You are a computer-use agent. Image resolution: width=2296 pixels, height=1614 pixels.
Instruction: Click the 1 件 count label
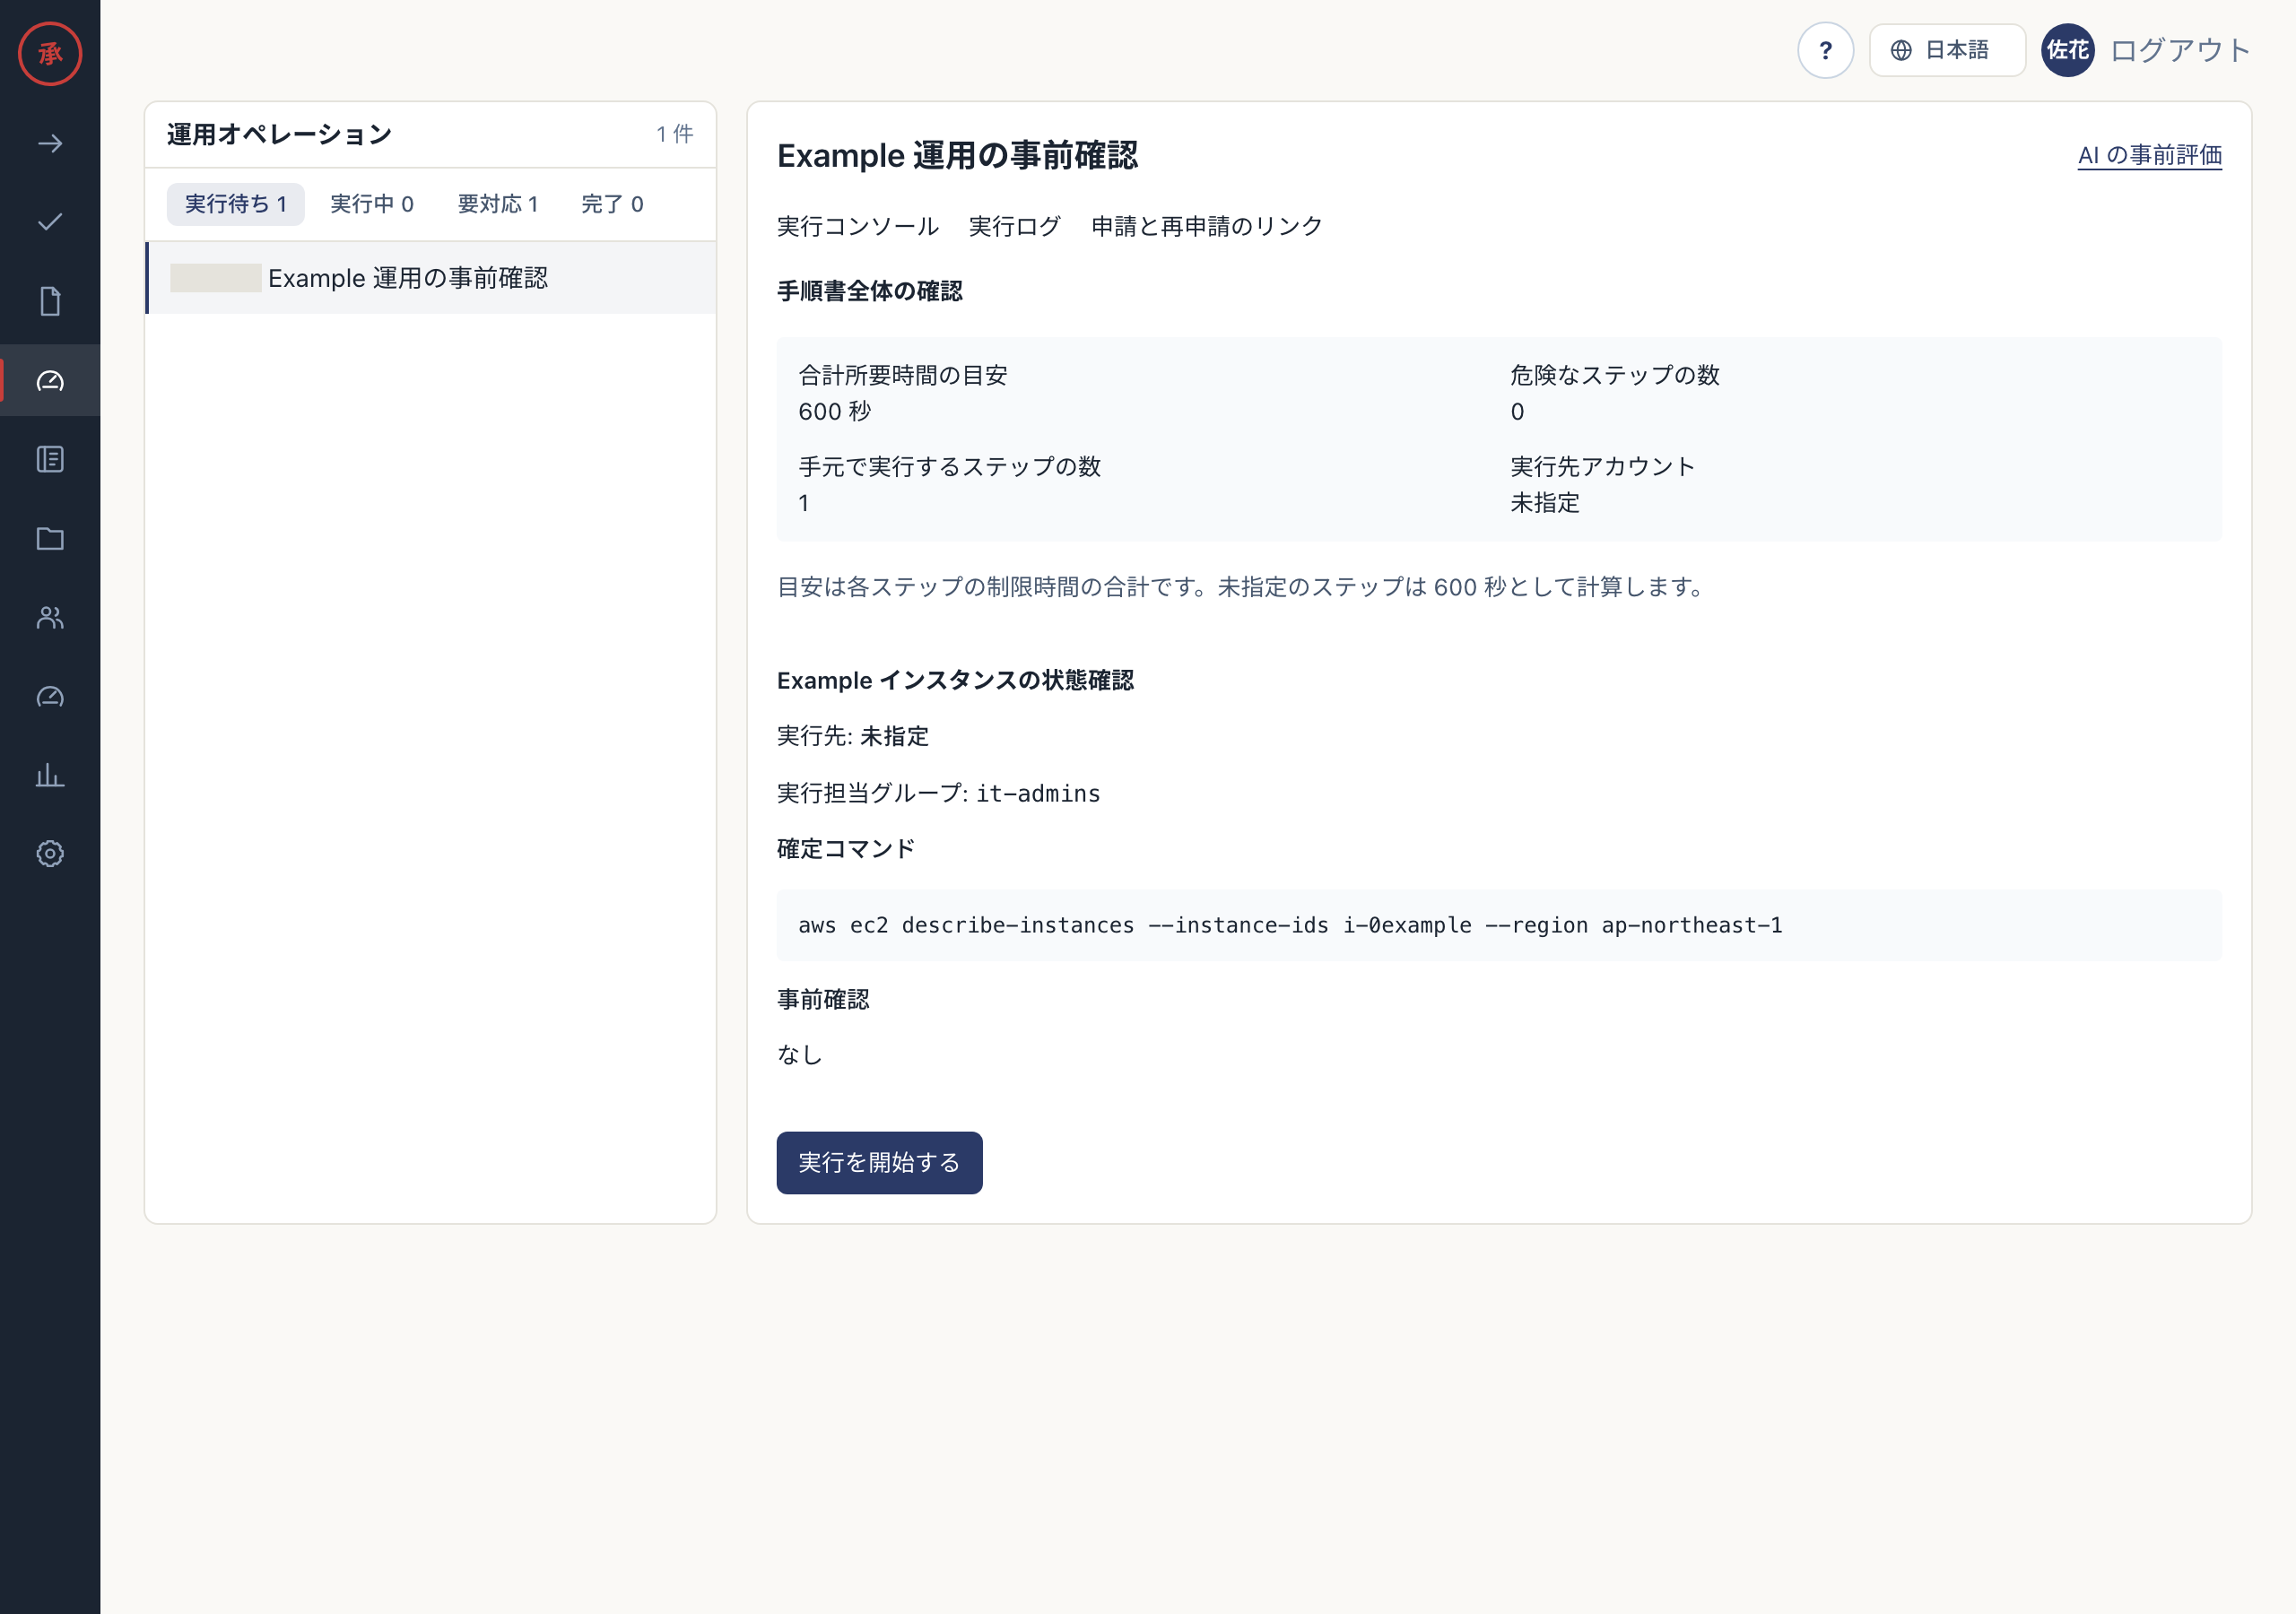pos(674,134)
